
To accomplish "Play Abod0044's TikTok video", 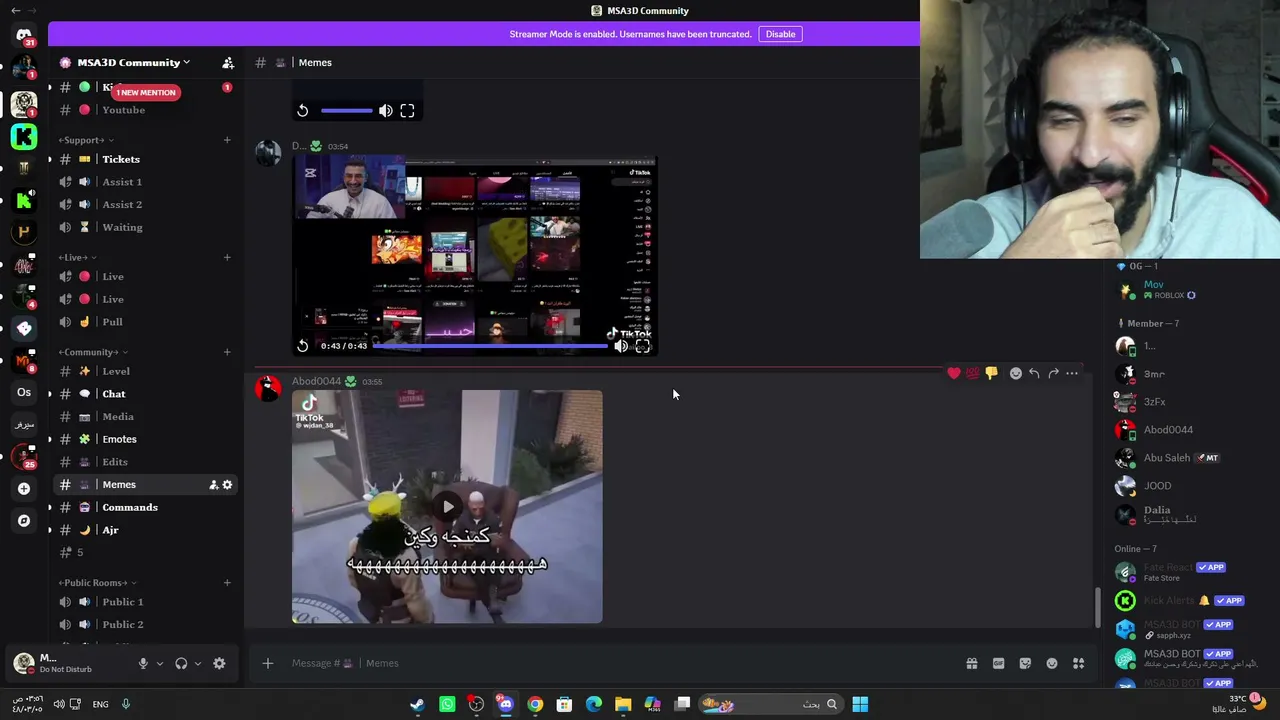I will (x=447, y=507).
